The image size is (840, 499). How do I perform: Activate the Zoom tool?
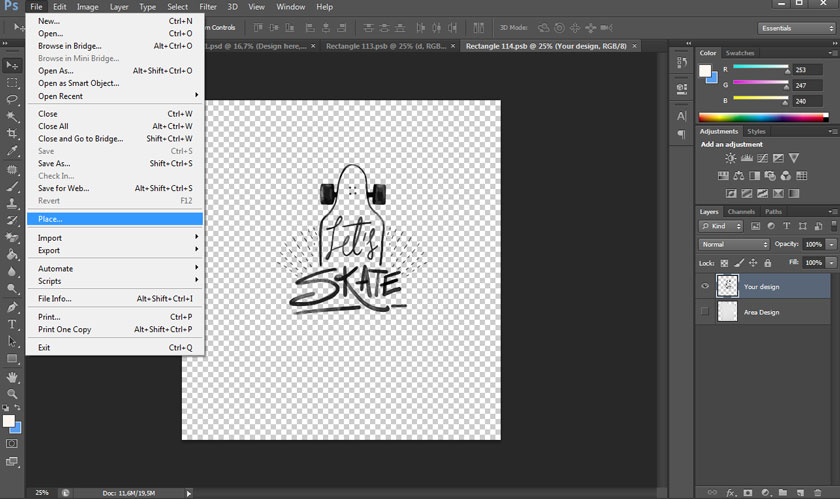(13, 394)
